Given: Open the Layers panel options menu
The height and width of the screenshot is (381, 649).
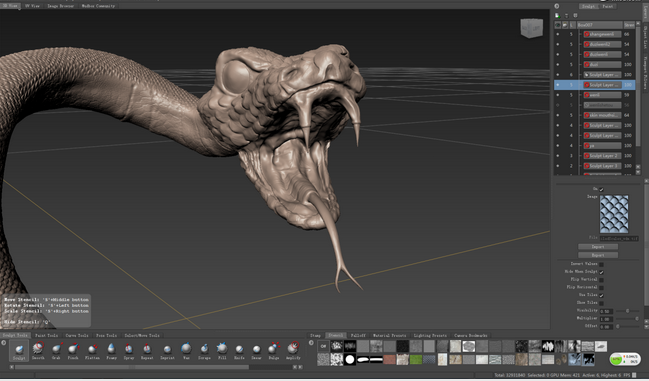Looking at the screenshot, I should [557, 6].
